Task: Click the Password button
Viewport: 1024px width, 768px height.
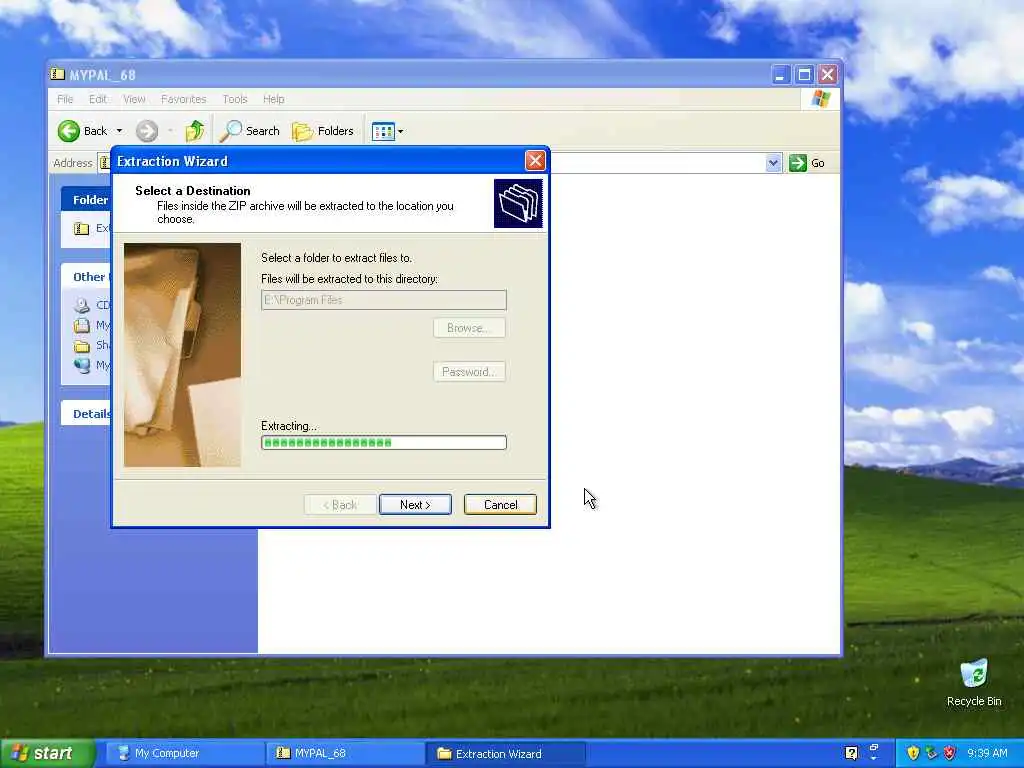Action: [x=469, y=372]
